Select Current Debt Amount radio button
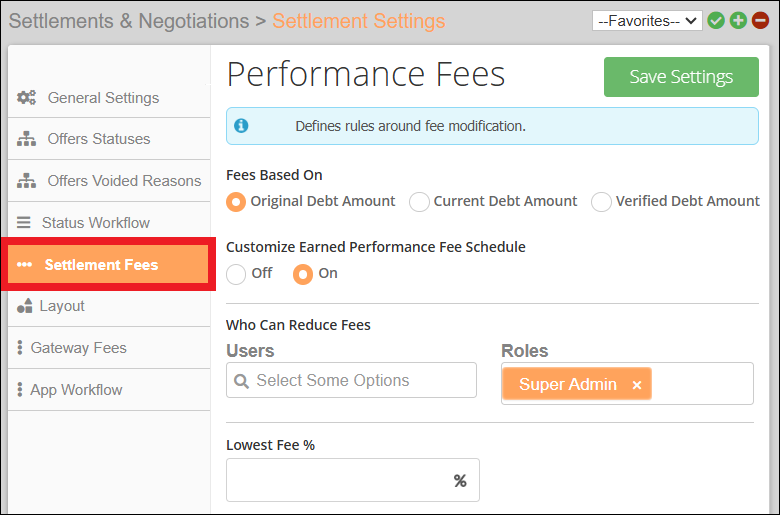 click(419, 202)
